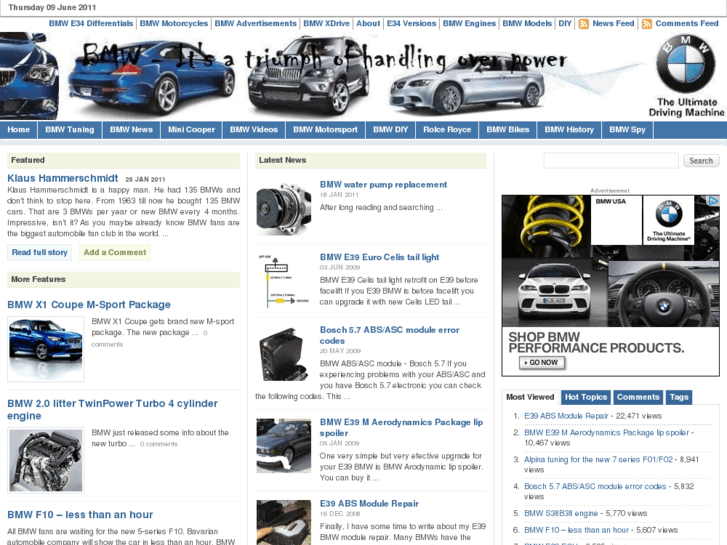This screenshot has width=727, height=545.
Task: Open BMW XDrive top link
Action: 326,23
